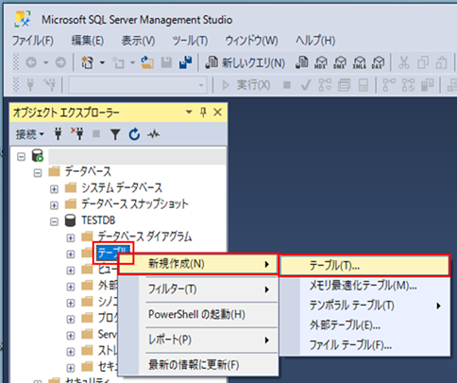The width and height of the screenshot is (457, 383).
Task: Expand the データベース ダイアグラム folder
Action: (x=70, y=238)
